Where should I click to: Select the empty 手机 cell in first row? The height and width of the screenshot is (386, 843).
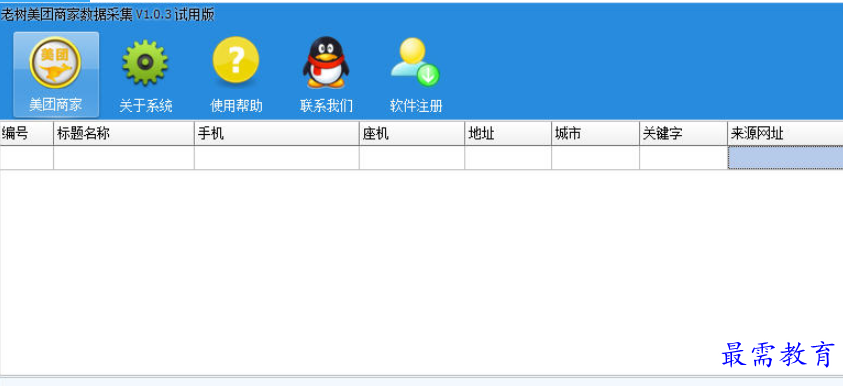277,158
